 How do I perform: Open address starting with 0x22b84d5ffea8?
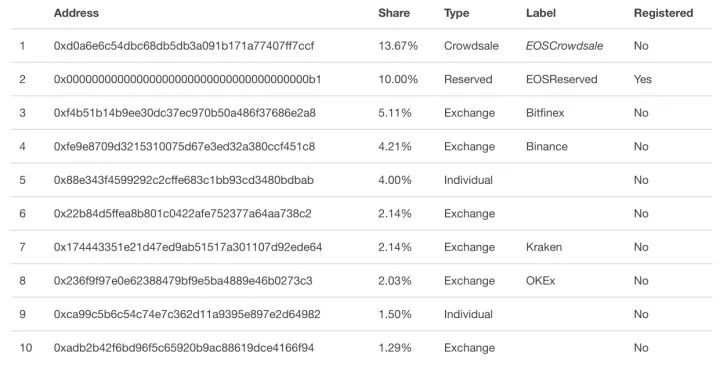pos(182,213)
